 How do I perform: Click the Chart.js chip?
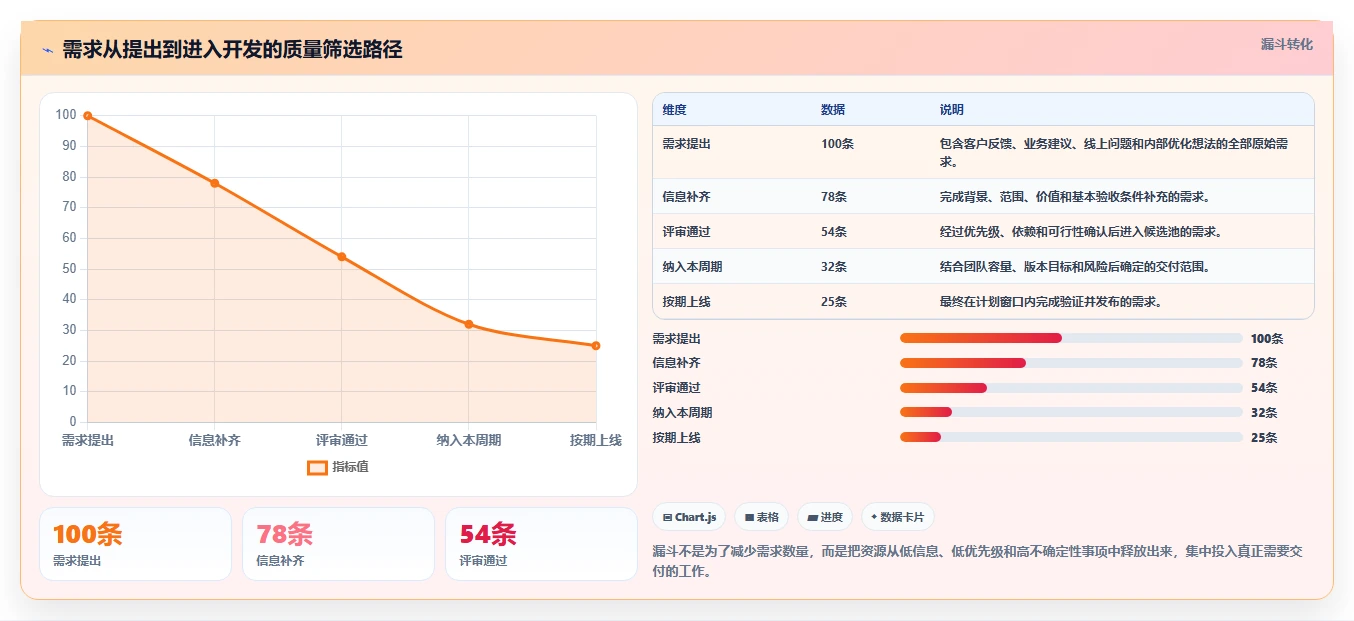690,517
